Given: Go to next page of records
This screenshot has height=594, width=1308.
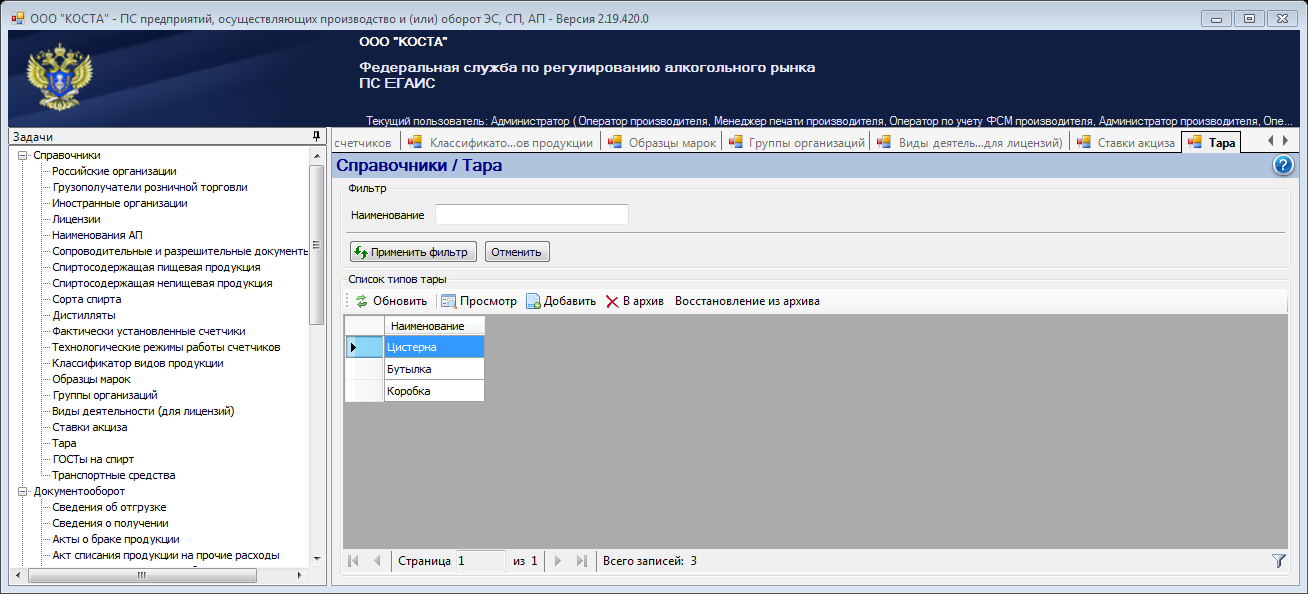Looking at the screenshot, I should (558, 561).
